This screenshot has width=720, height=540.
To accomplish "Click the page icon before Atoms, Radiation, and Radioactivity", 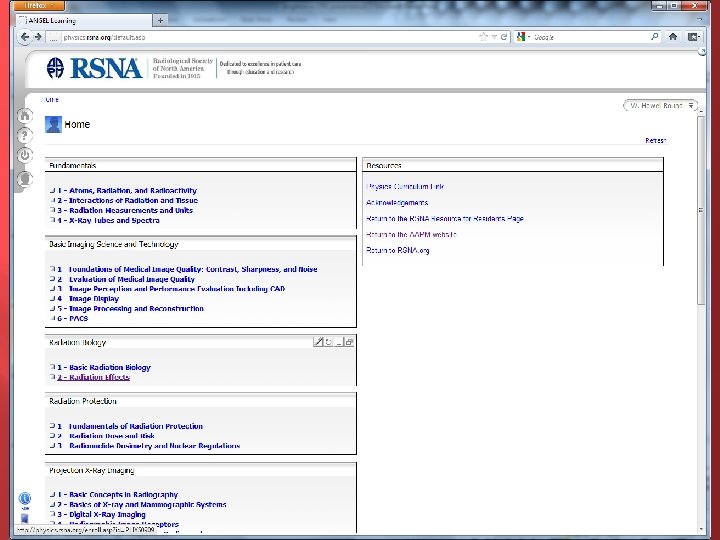I will [52, 190].
